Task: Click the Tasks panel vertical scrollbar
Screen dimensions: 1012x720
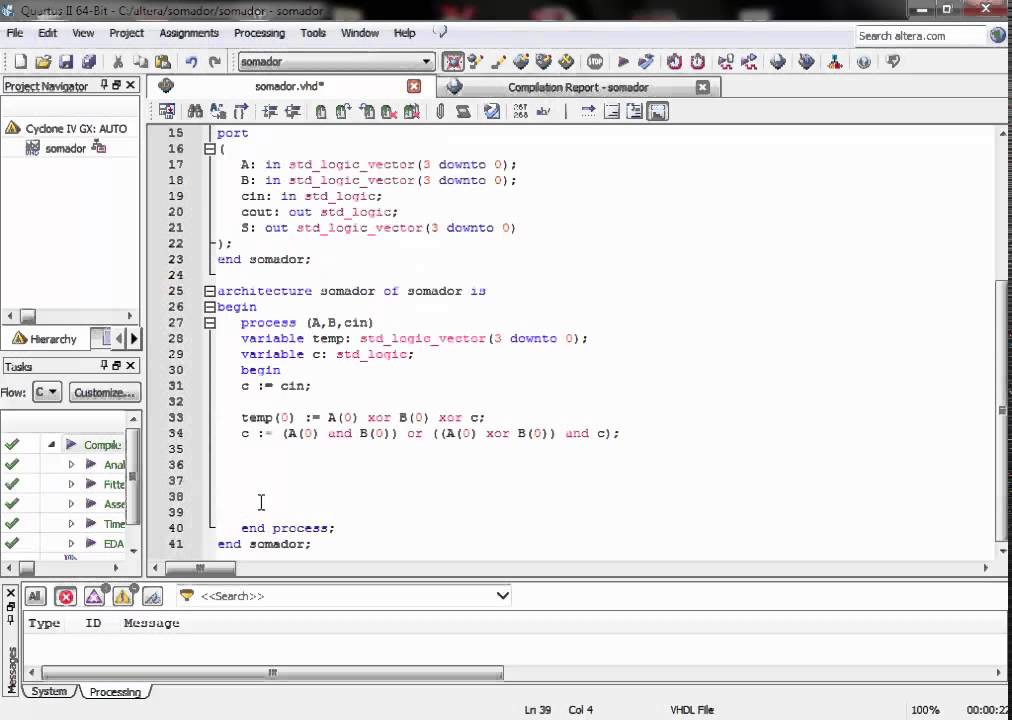Action: pos(133,474)
